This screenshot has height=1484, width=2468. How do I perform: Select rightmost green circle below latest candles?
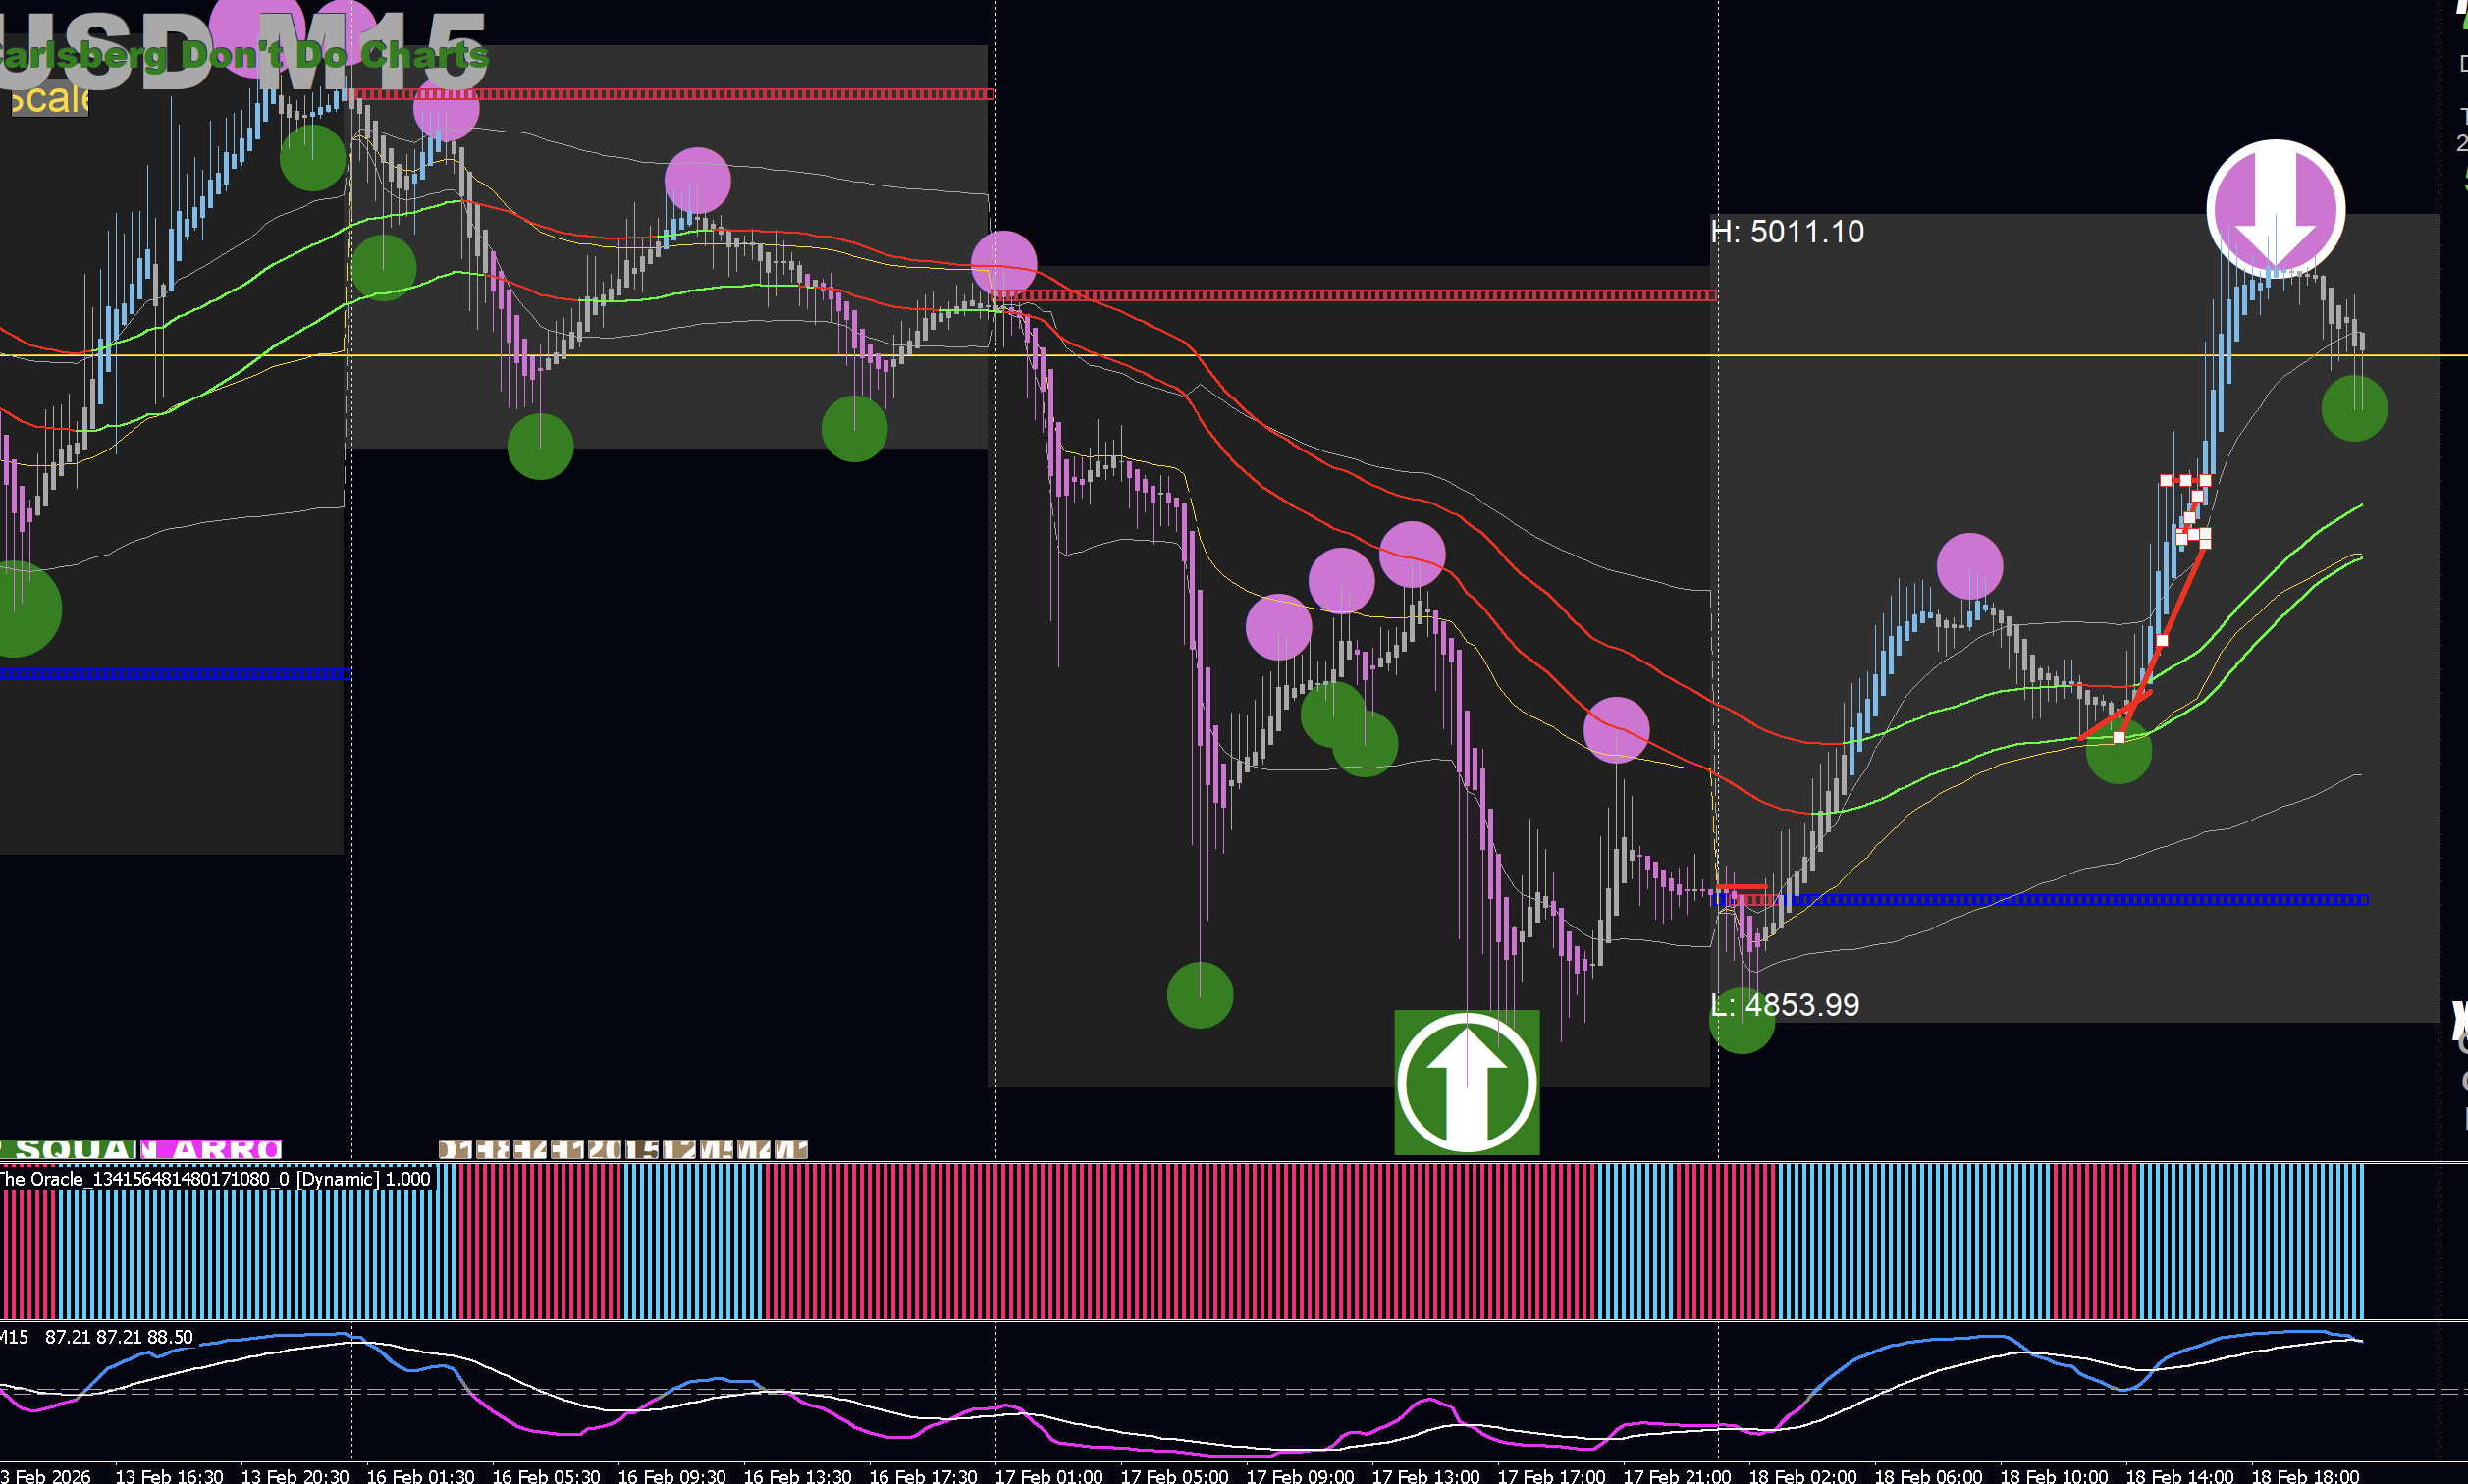point(2353,409)
